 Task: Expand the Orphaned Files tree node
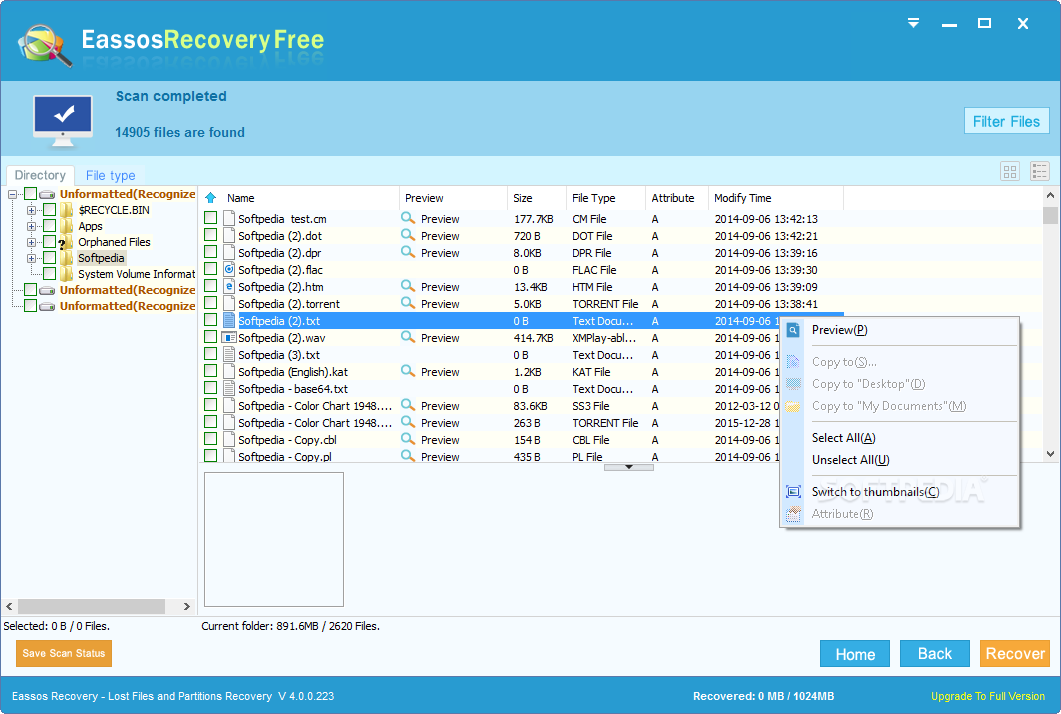[x=31, y=242]
